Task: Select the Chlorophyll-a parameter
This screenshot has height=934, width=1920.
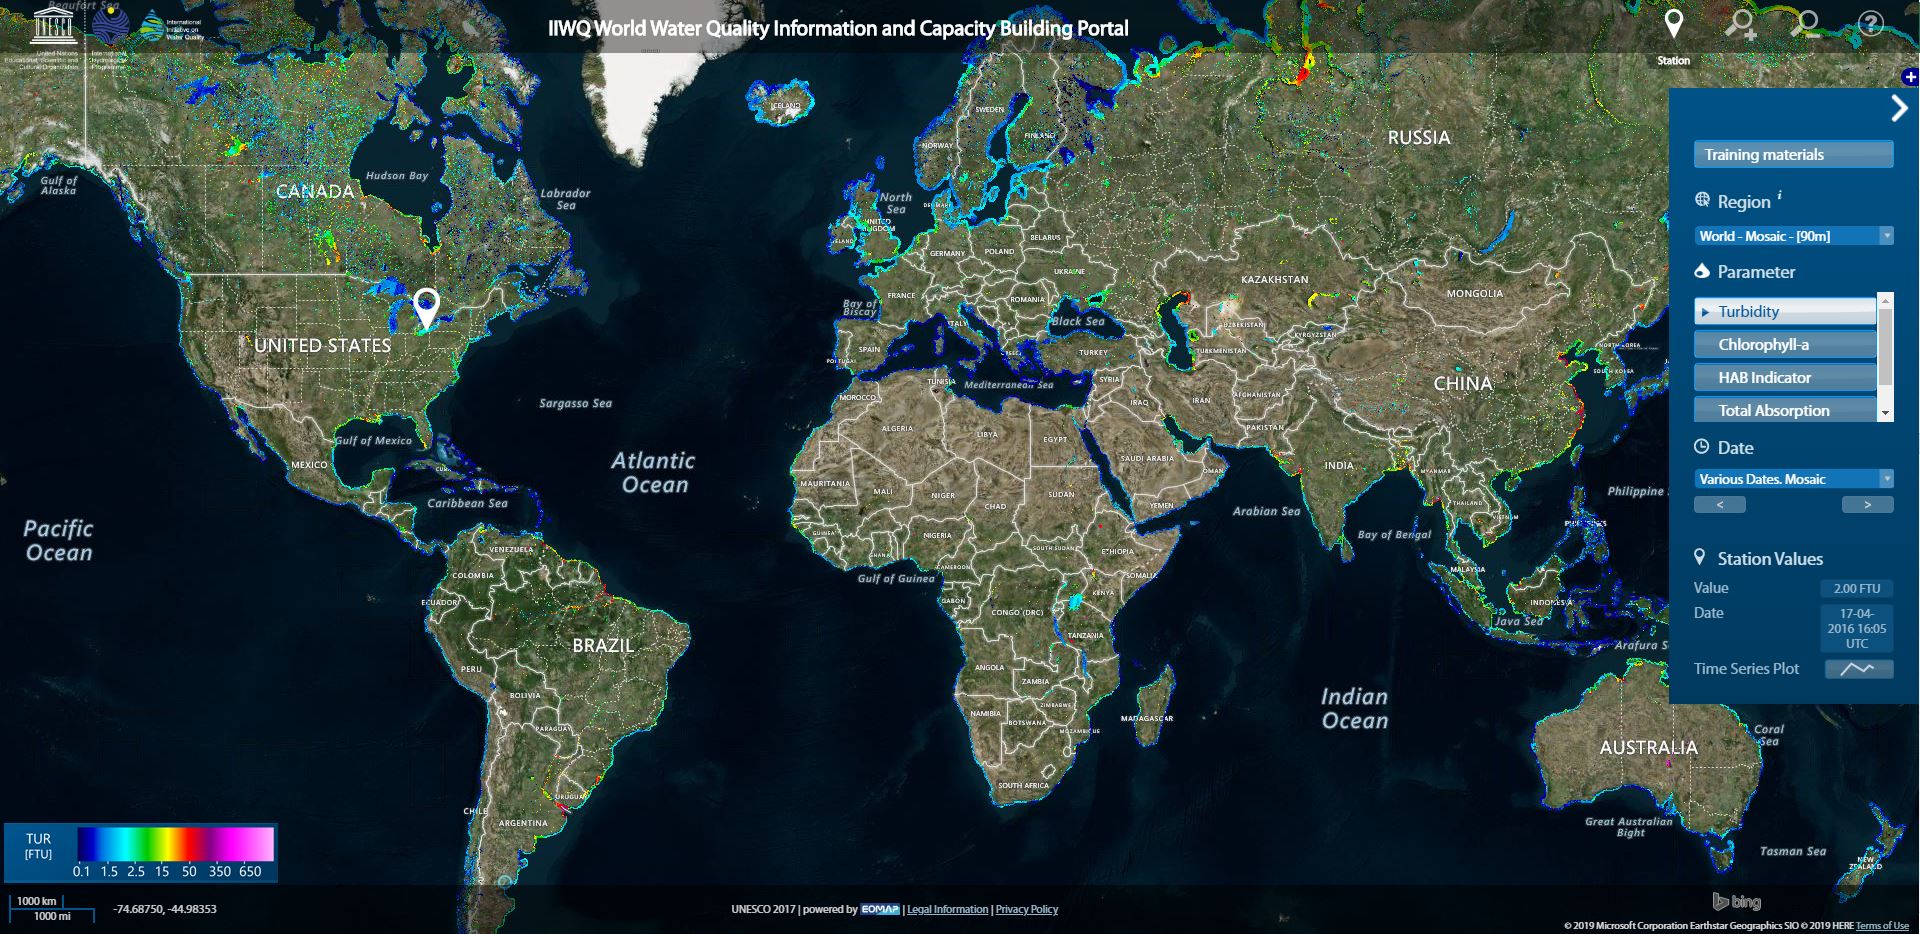Action: tap(1785, 344)
